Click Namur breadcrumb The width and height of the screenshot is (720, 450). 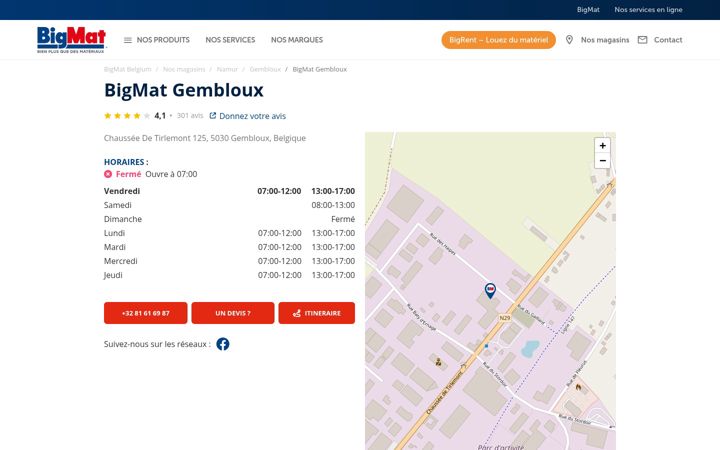227,69
